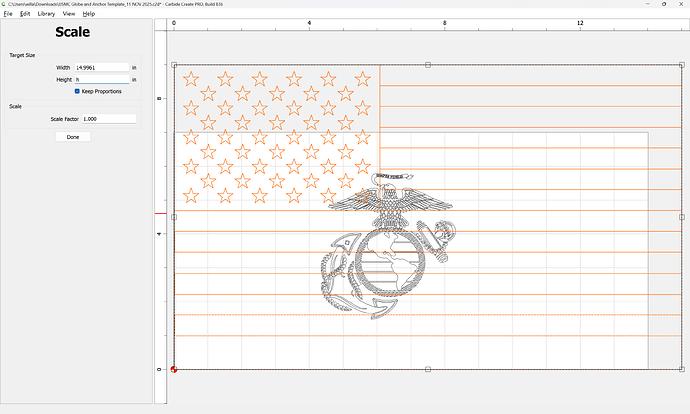
Task: Grab the top-left selection handle
Action: tap(174, 65)
